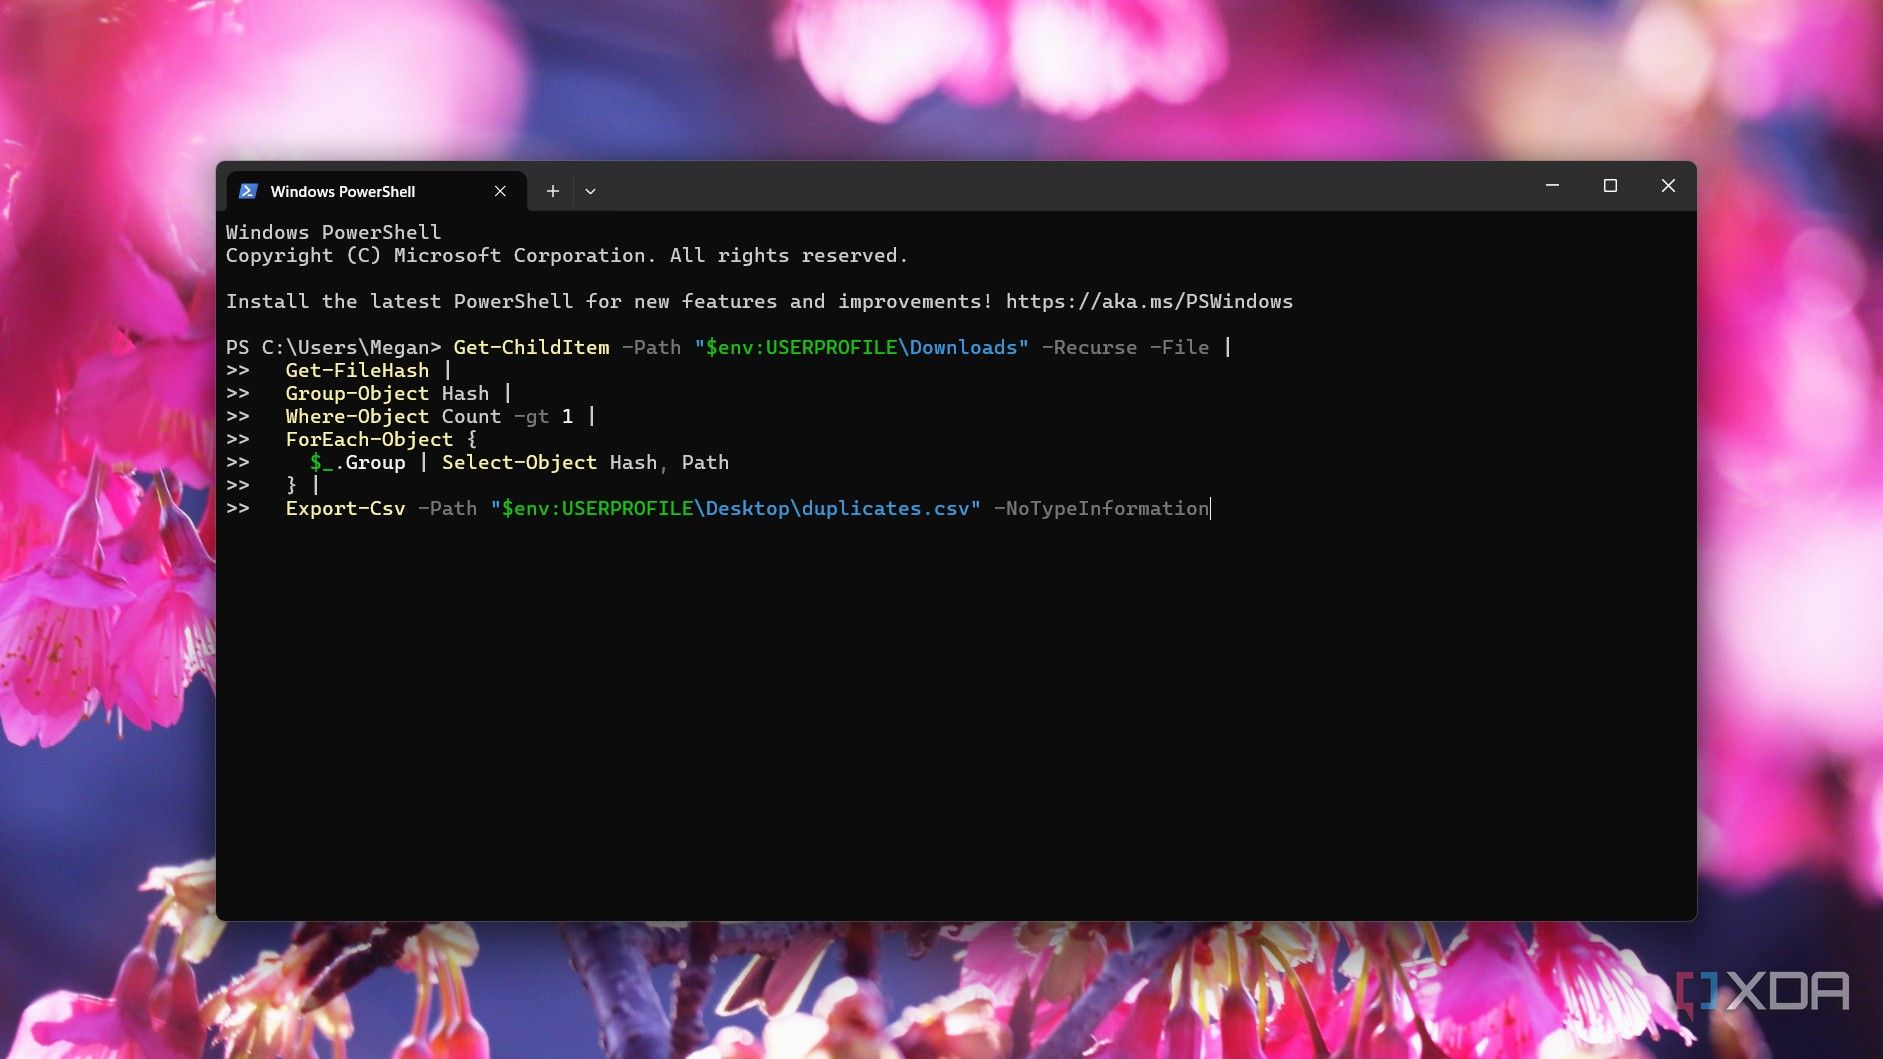Select the Windows PowerShell tab
Screen dimensions: 1883x1059
tap(376, 191)
